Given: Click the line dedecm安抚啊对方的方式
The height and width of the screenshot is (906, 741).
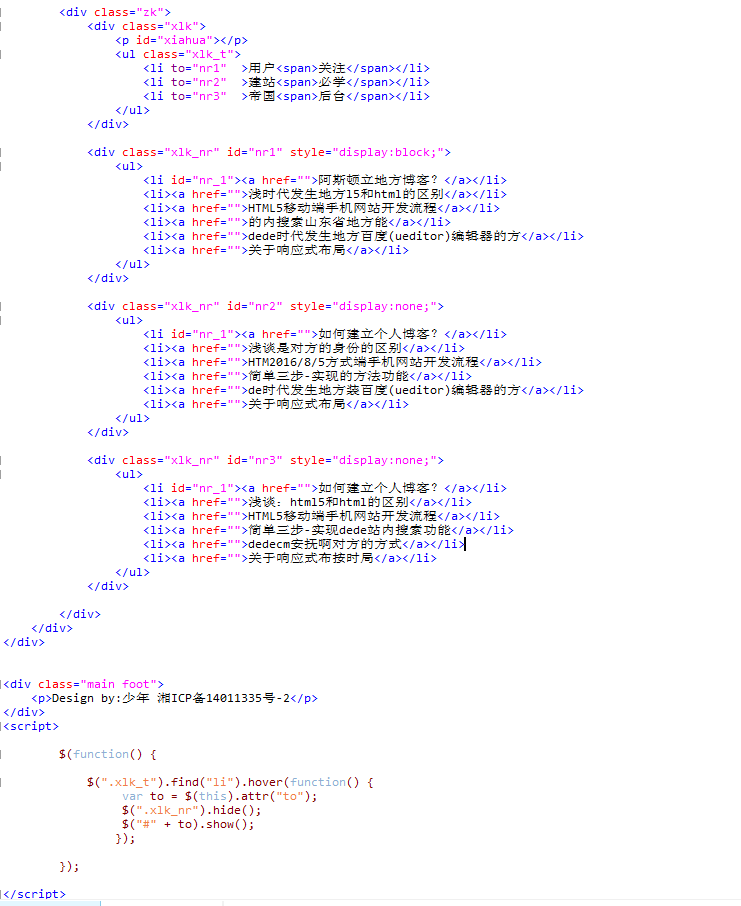Looking at the screenshot, I should [304, 544].
